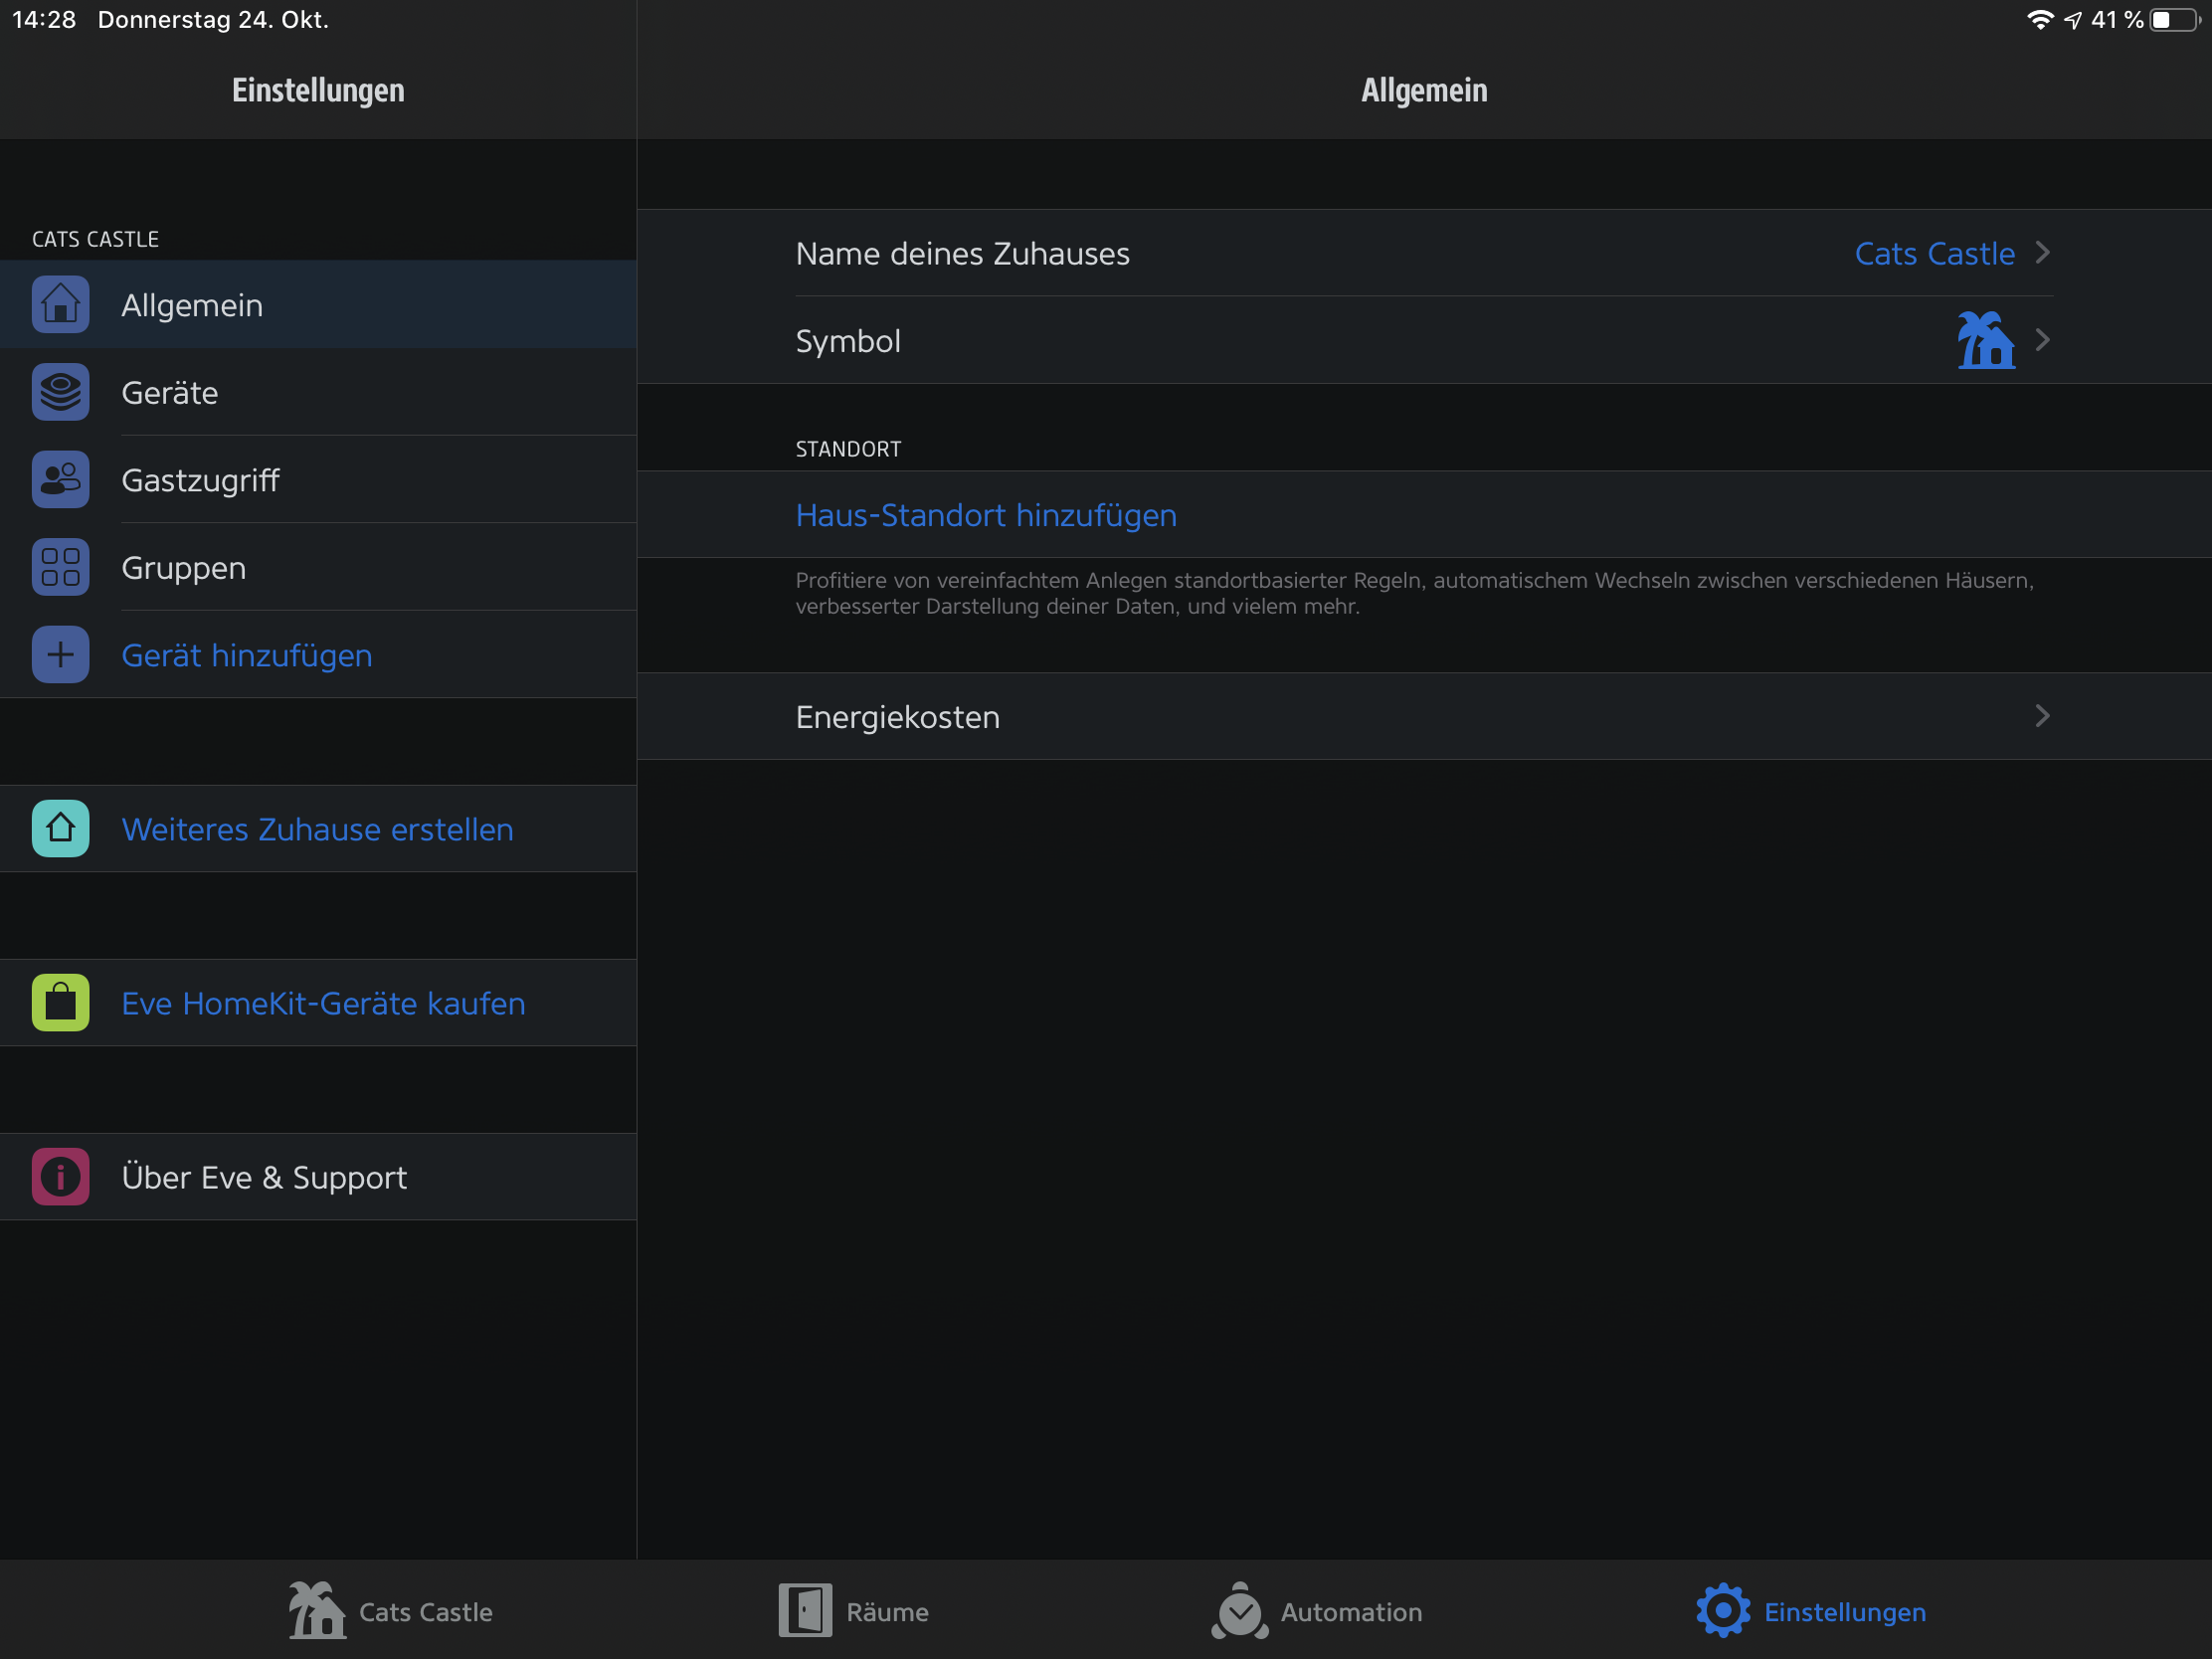Tap the Einstellungen gear tab
The width and height of the screenshot is (2212, 1659).
pyautogui.click(x=1811, y=1611)
